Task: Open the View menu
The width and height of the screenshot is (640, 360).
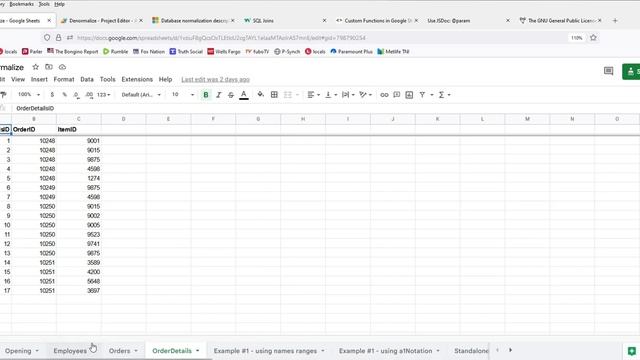Action: click(18, 79)
